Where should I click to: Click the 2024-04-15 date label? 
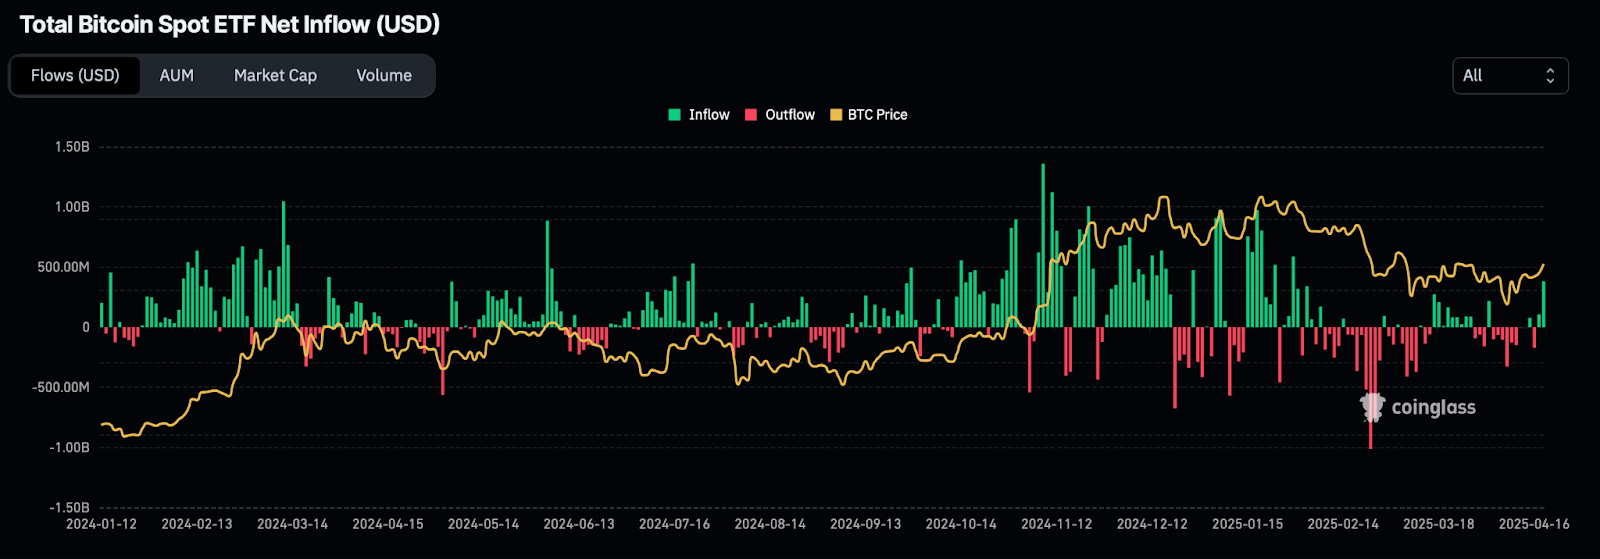coord(388,524)
